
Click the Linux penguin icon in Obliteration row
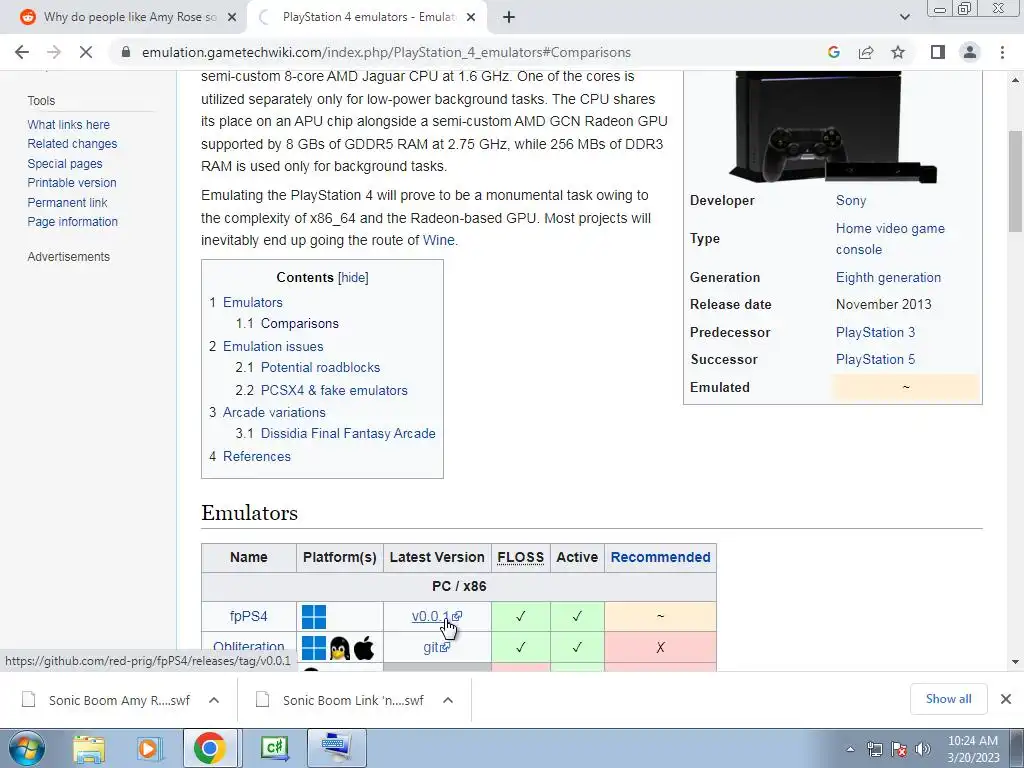(x=340, y=648)
